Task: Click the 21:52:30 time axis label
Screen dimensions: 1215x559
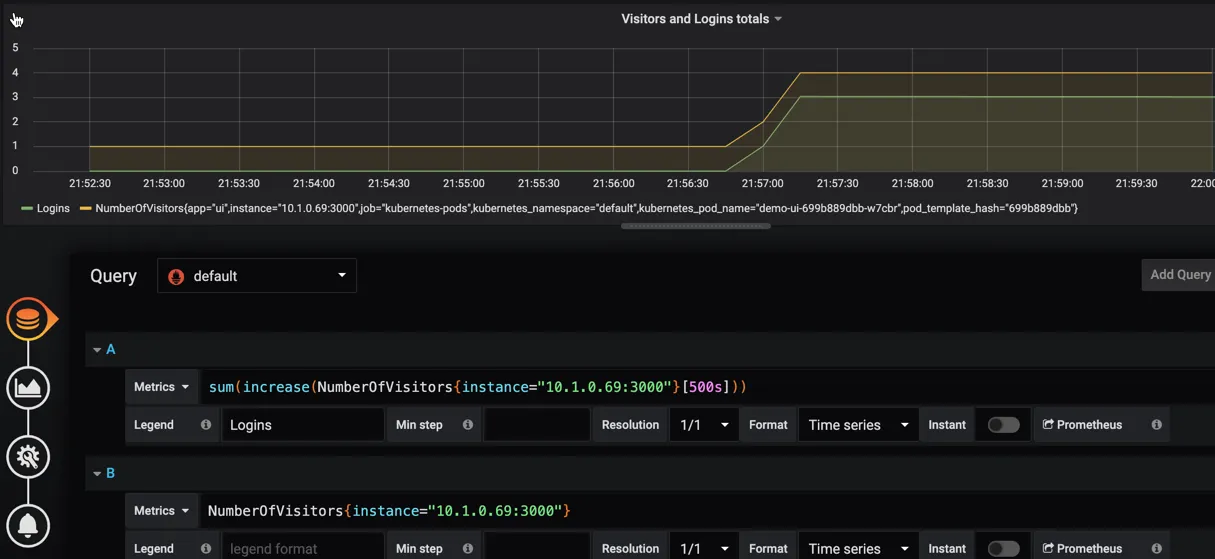Action: (x=89, y=184)
